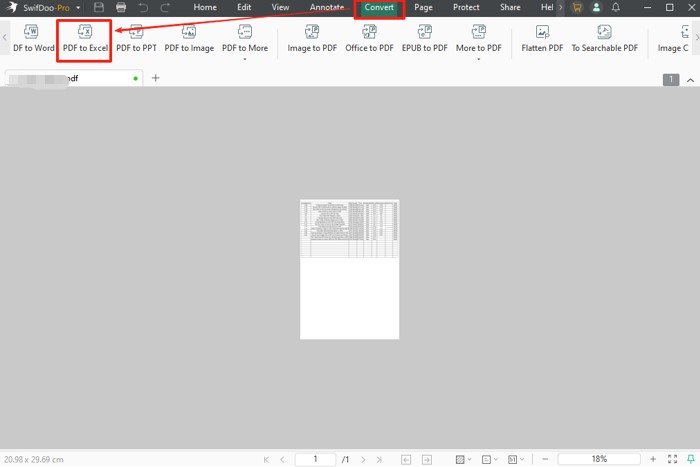Viewport: 700px width, 467px height.
Task: Go to previous view
Action: (406, 459)
